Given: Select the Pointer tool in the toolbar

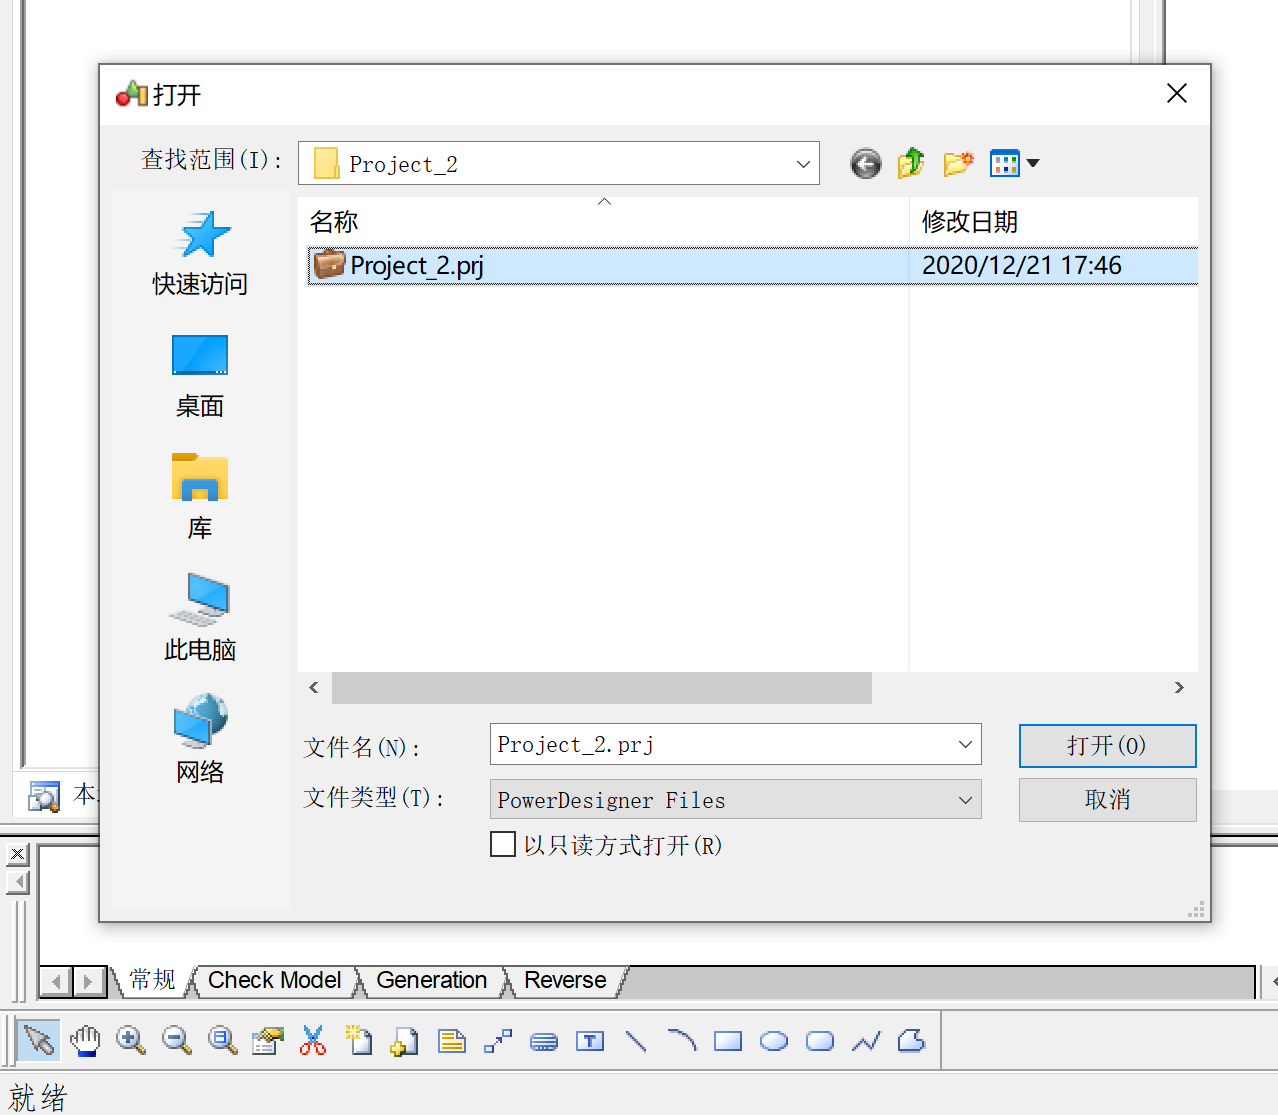Looking at the screenshot, I should 38,1040.
